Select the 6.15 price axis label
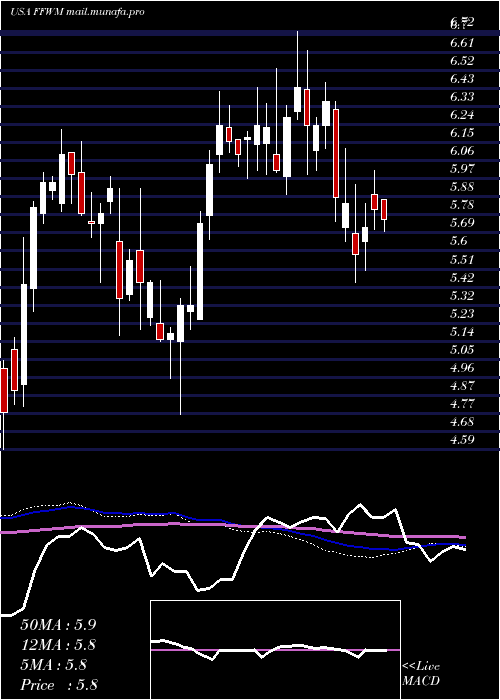500x700 pixels. click(462, 133)
